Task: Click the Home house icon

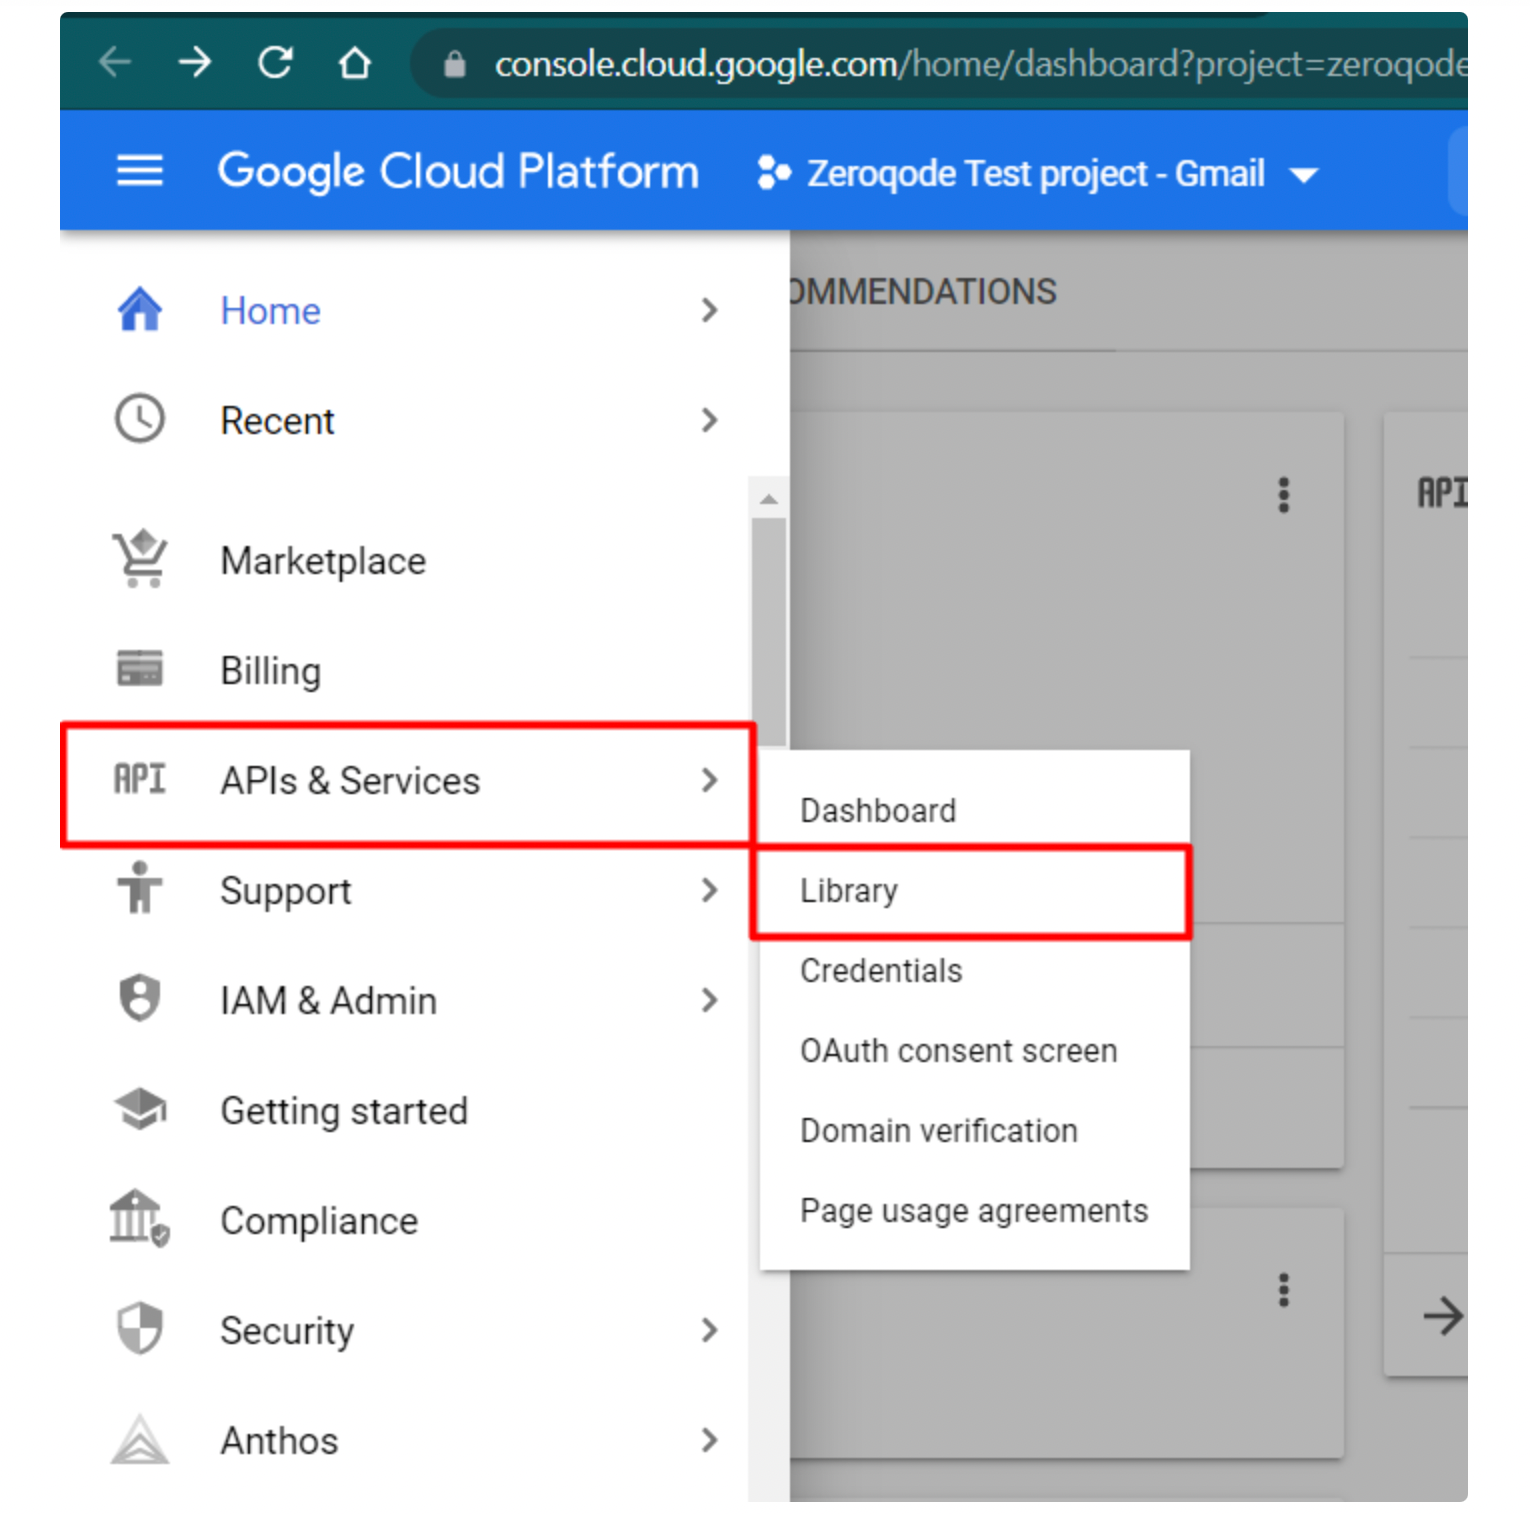Action: pos(140,309)
